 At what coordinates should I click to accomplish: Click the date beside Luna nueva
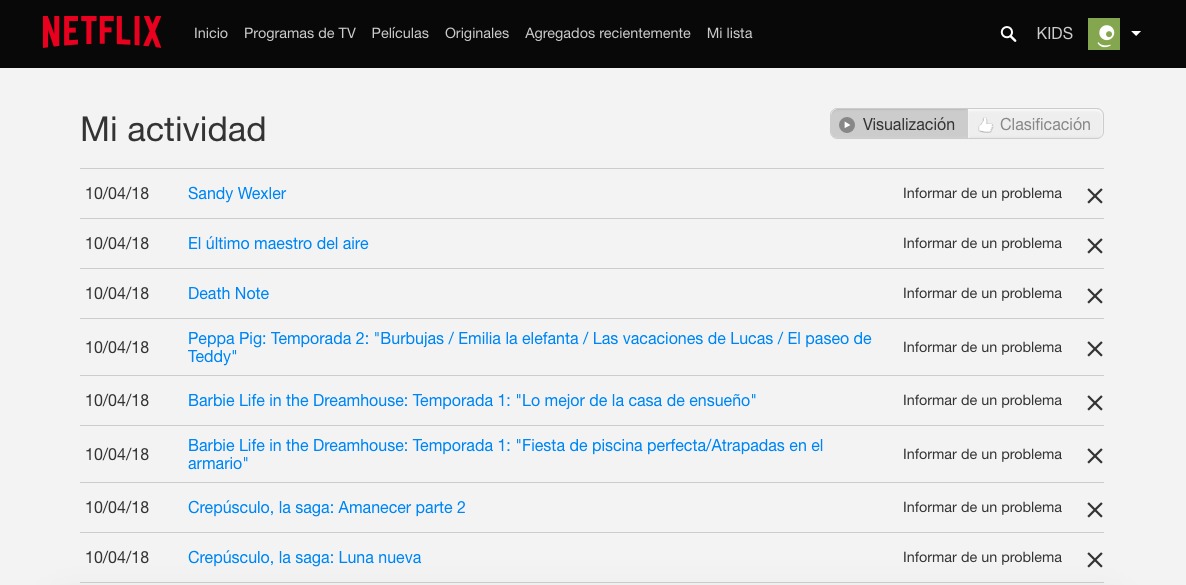117,557
